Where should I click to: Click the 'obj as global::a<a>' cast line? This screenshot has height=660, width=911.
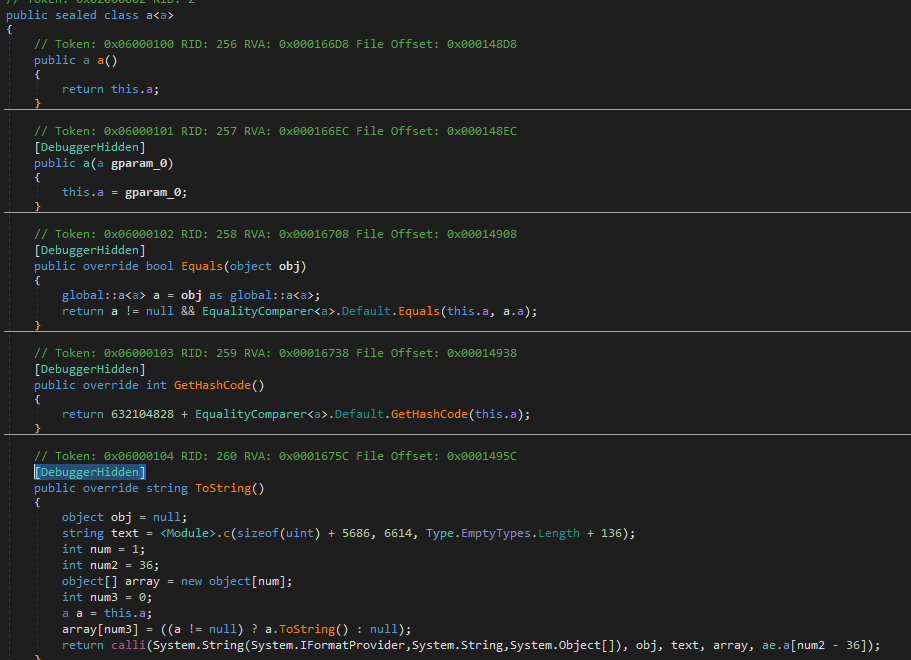pos(191,295)
